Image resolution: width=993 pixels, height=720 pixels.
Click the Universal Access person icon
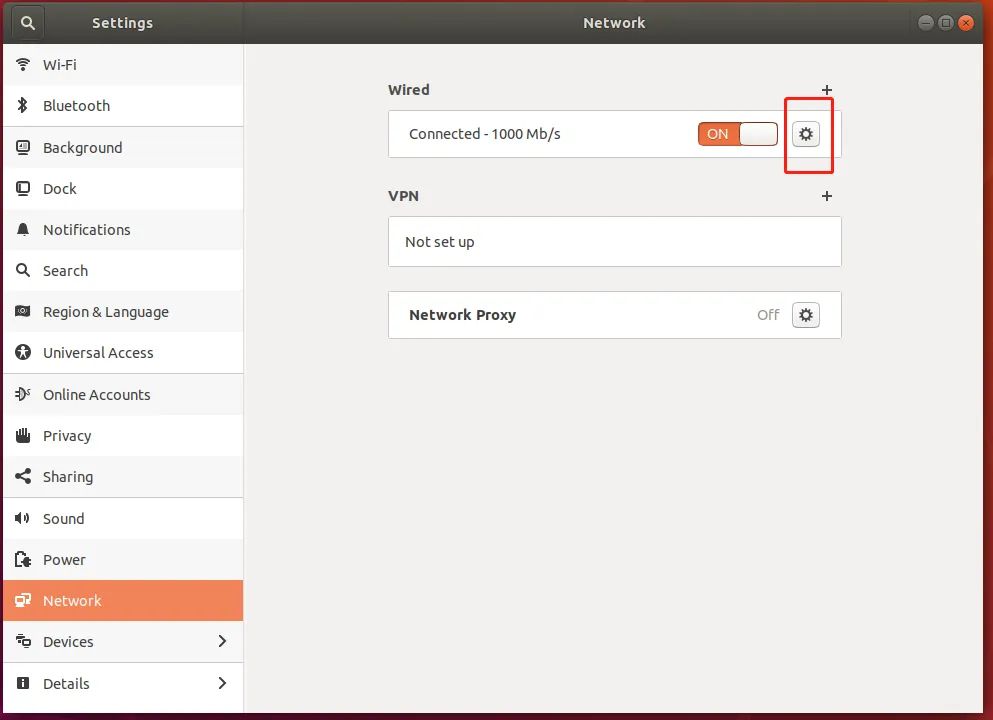[x=23, y=353]
